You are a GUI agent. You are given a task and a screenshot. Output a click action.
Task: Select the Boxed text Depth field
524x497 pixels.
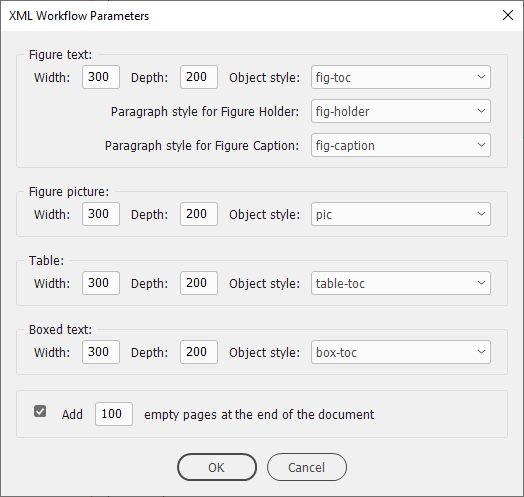(199, 352)
